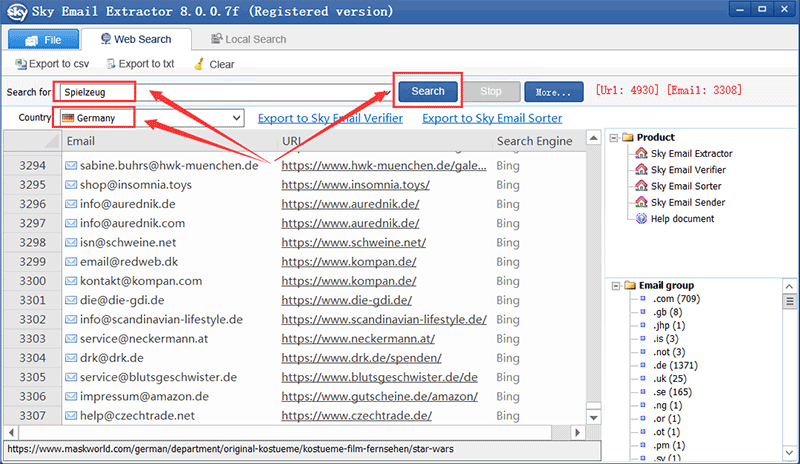Click the horizontal scroll right arrow

[578, 432]
